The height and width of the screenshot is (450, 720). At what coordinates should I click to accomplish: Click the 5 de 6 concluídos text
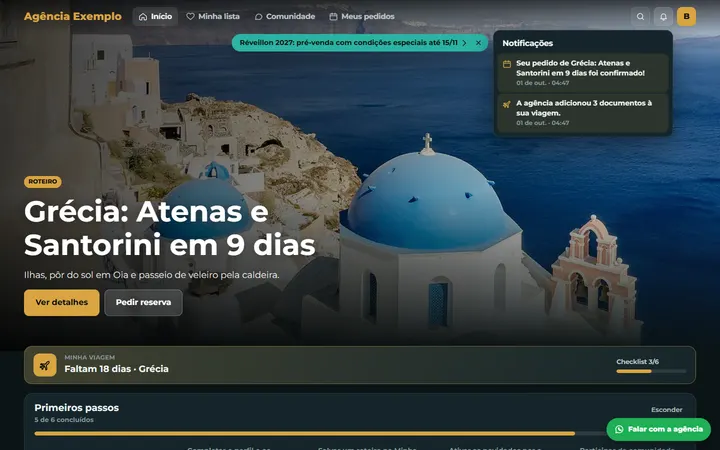tap(64, 420)
